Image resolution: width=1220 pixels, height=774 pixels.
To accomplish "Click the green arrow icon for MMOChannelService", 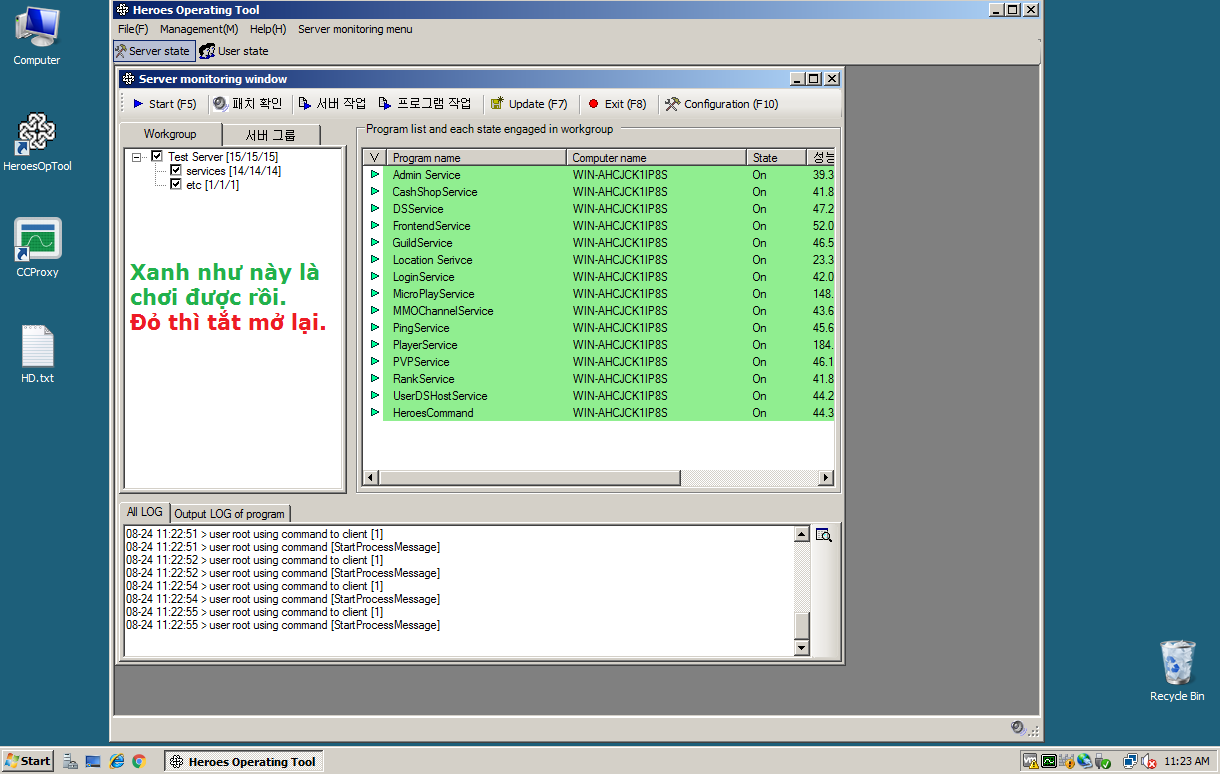I will (x=375, y=310).
